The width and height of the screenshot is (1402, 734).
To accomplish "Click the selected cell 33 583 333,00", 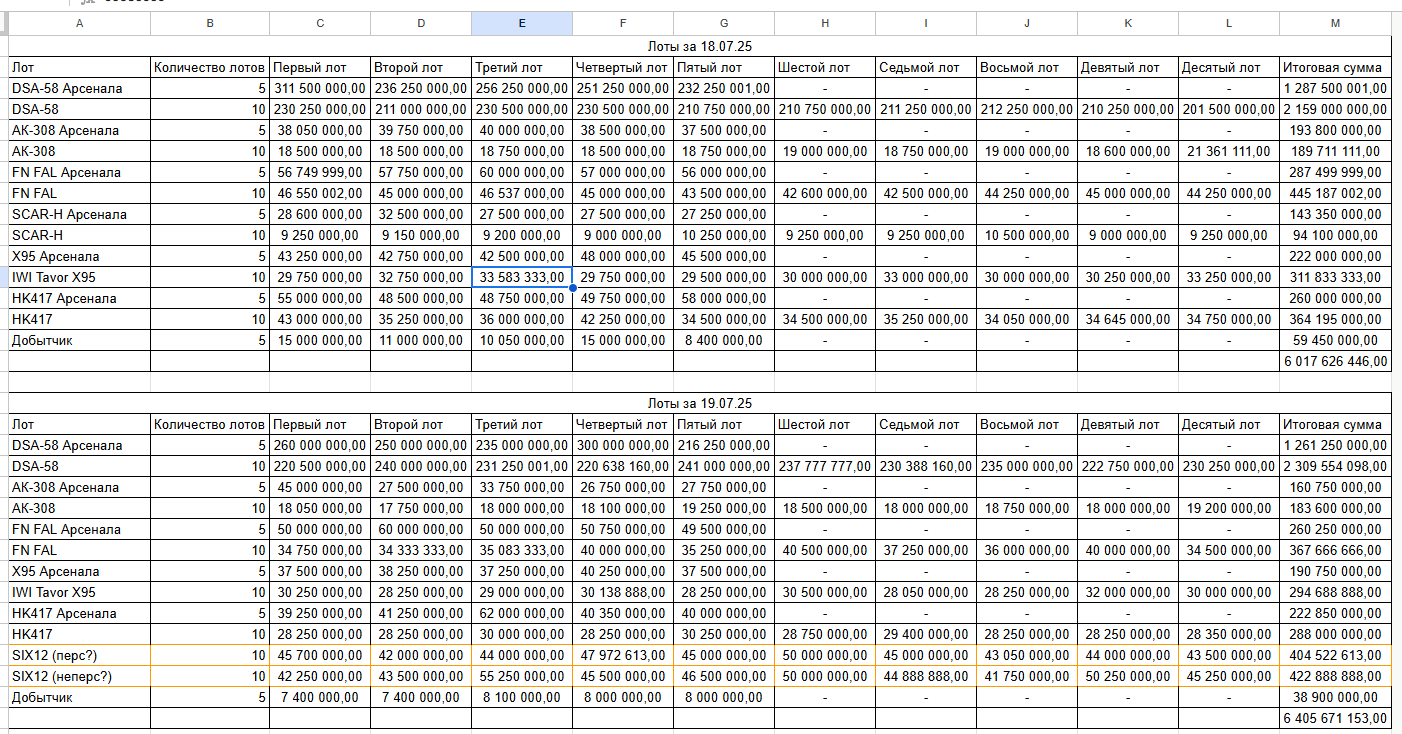I will 522,277.
